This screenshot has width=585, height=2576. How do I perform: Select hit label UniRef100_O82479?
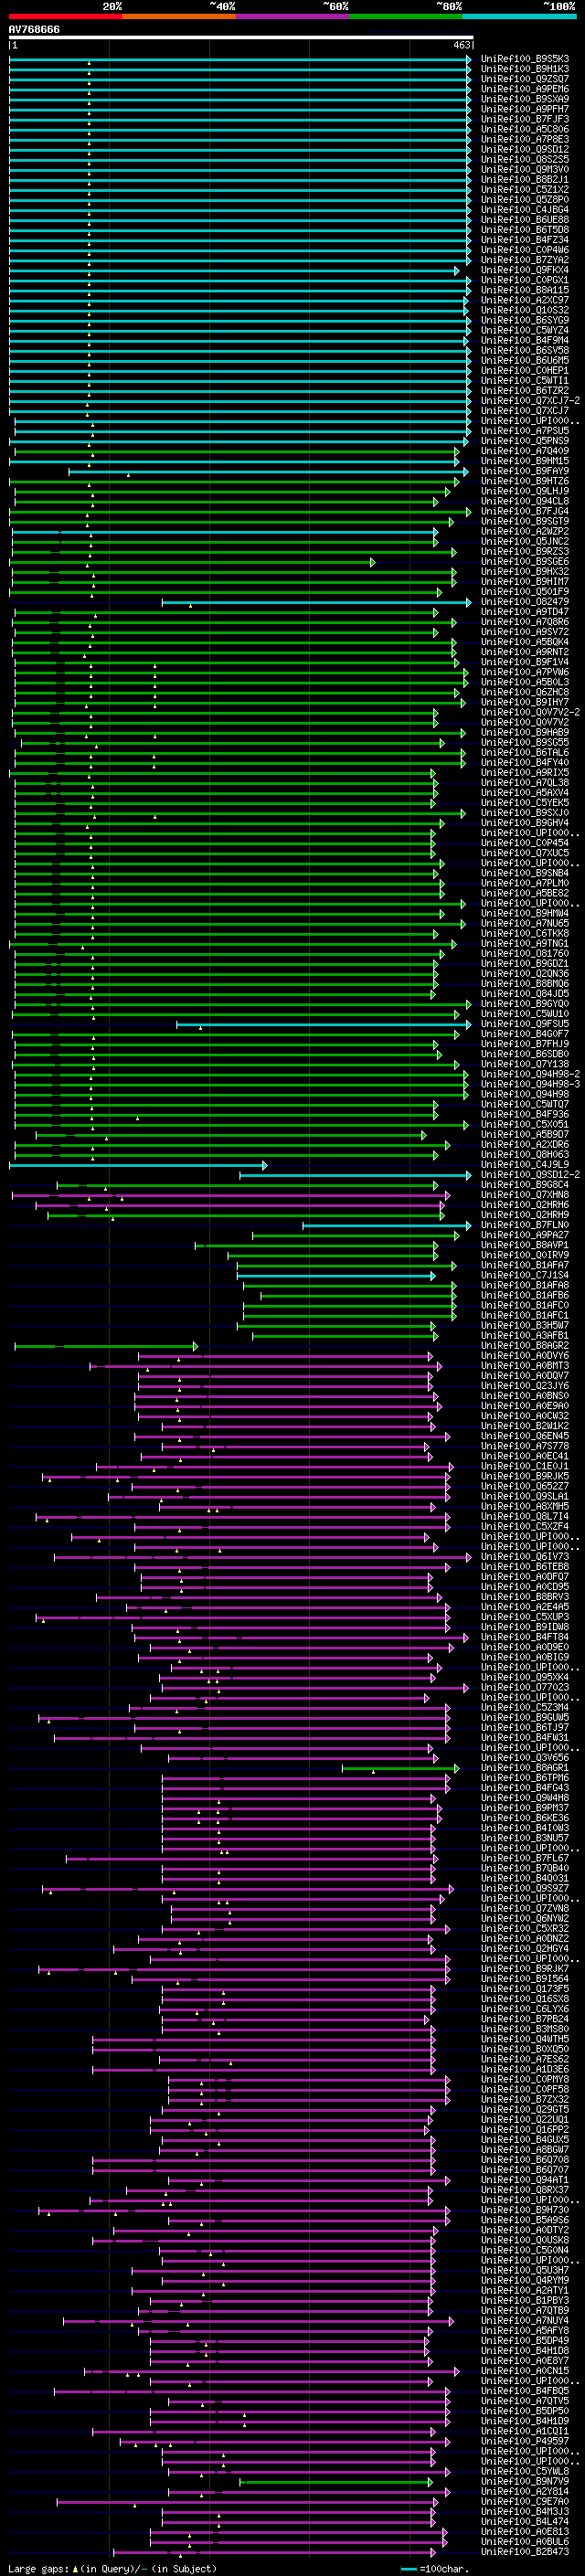[525, 601]
